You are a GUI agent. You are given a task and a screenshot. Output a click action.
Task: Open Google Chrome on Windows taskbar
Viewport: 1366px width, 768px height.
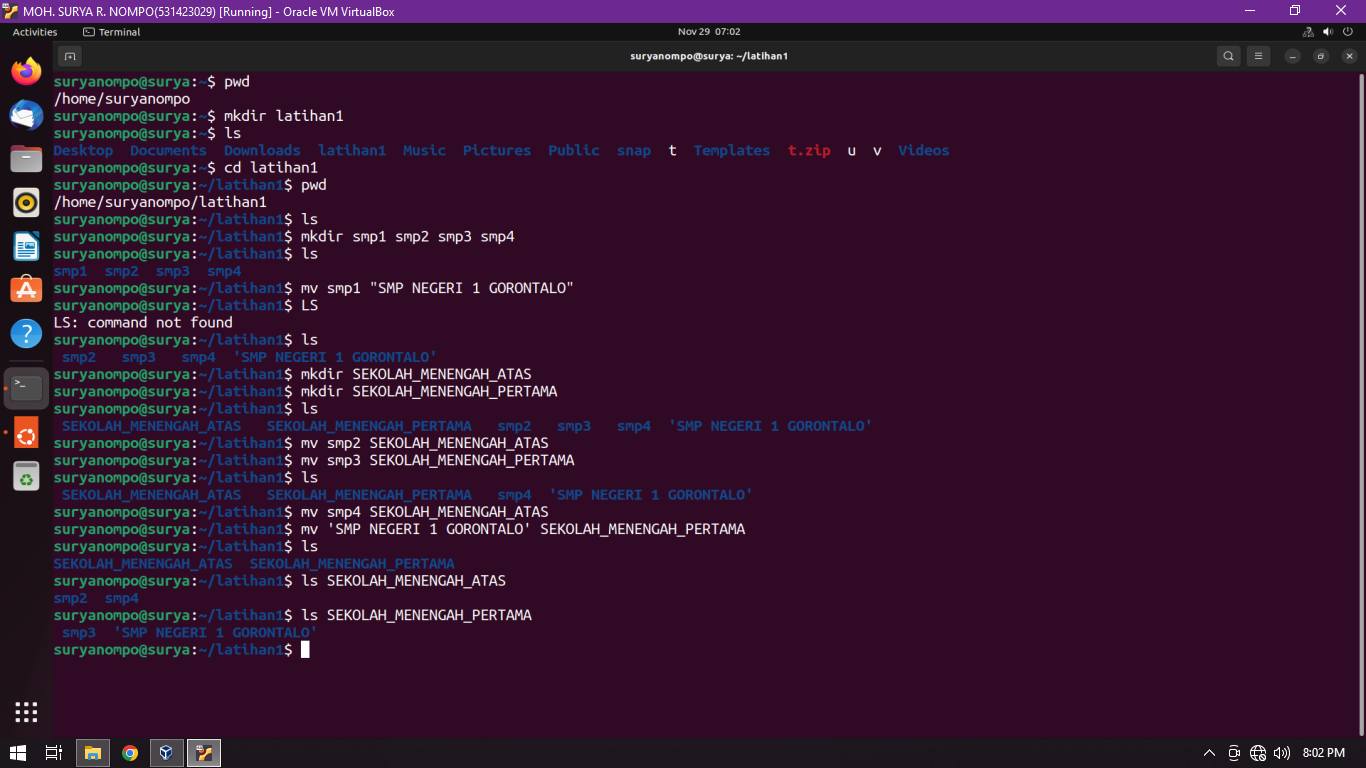click(x=130, y=753)
